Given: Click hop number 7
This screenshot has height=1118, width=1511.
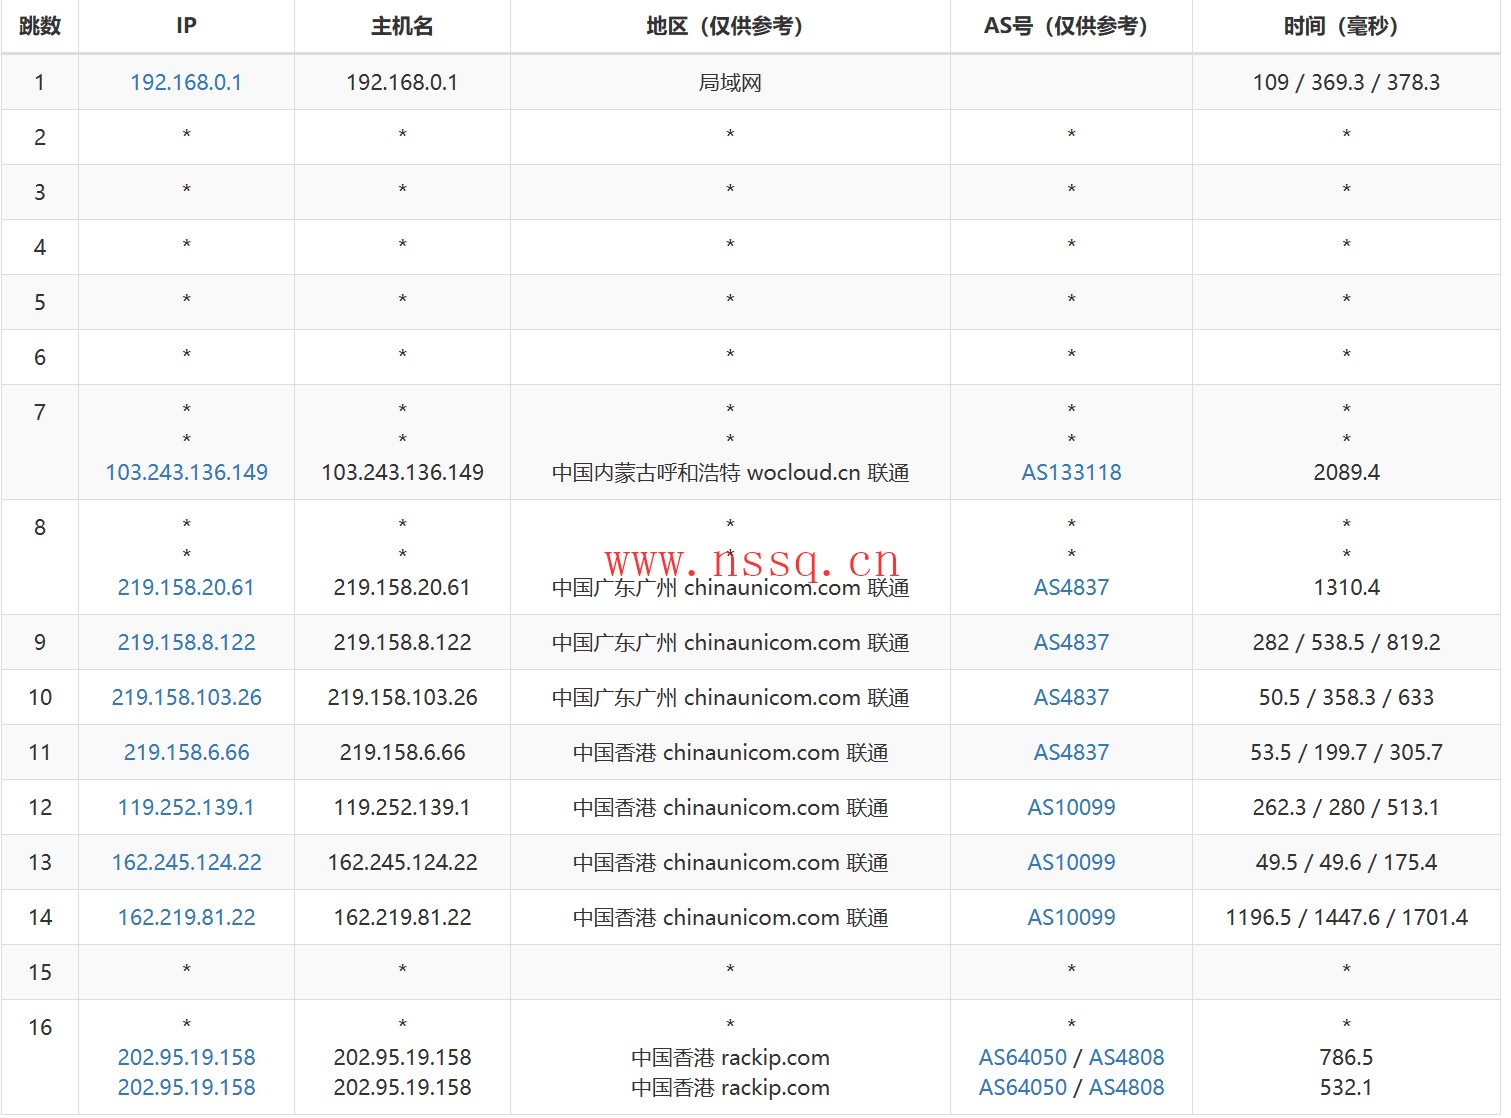Looking at the screenshot, I should [x=40, y=412].
